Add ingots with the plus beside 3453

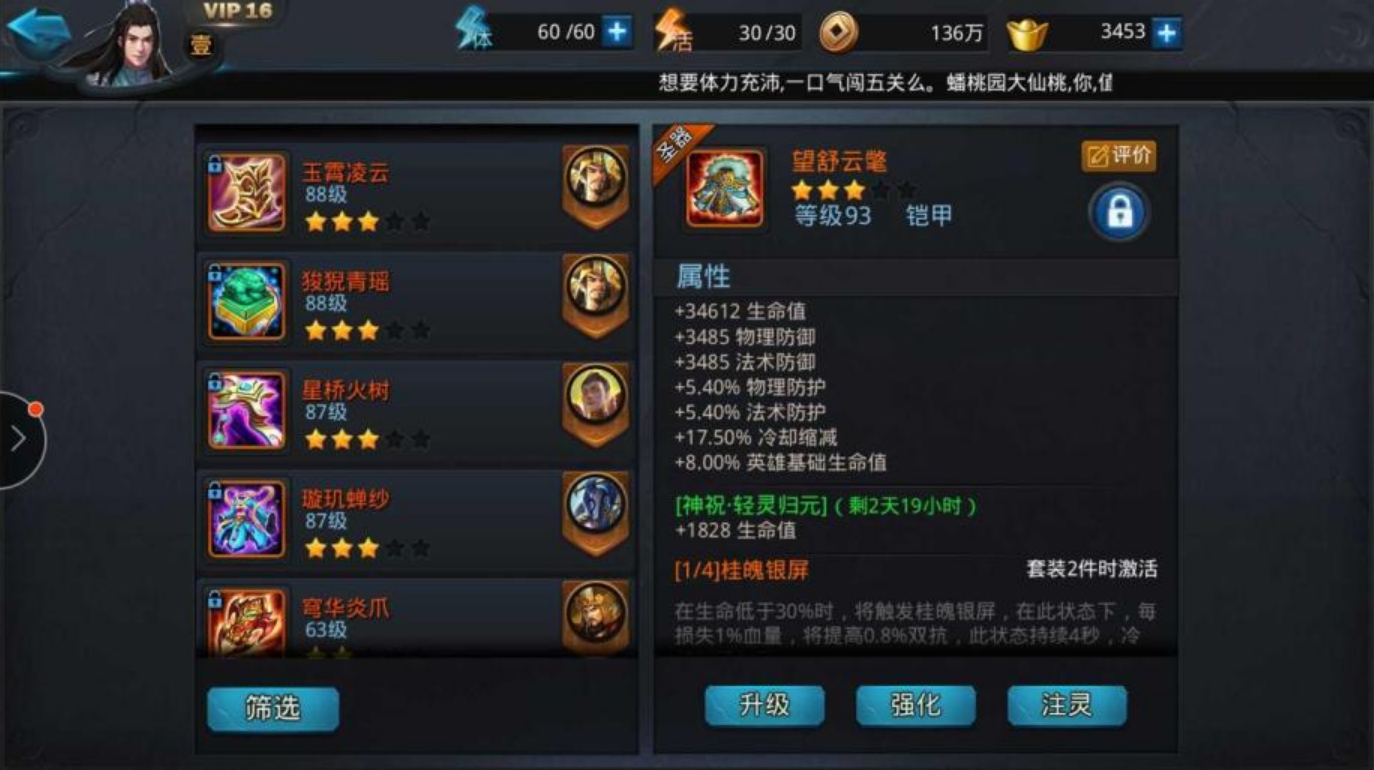[x=1165, y=33]
